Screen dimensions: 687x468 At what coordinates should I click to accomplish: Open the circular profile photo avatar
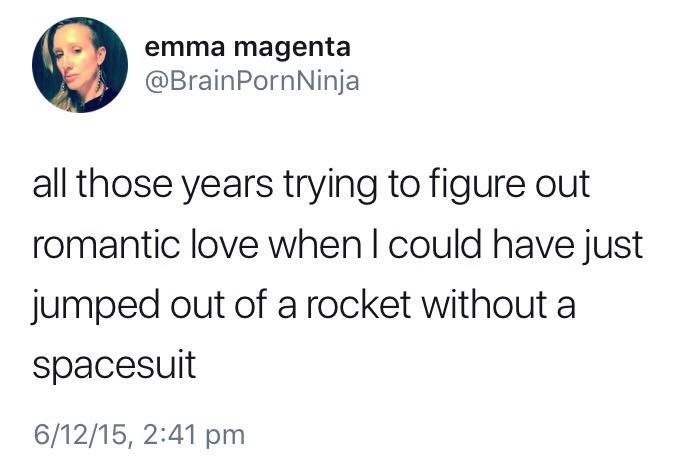tap(80, 65)
